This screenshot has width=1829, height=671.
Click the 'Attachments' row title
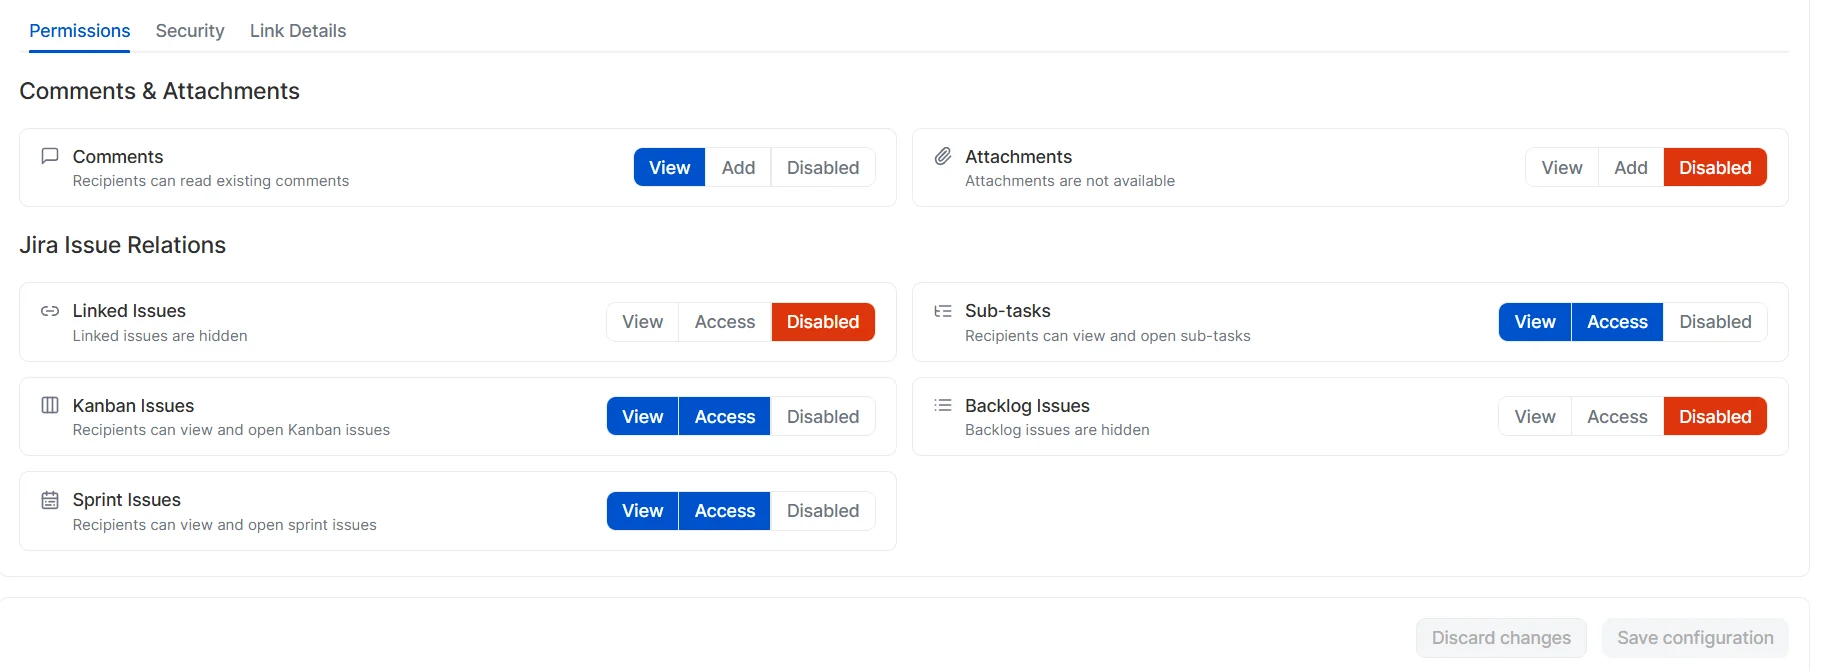tap(1018, 157)
